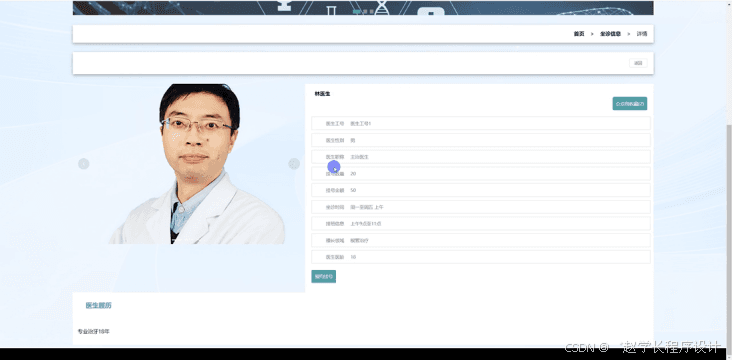Image resolution: width=732 pixels, height=361 pixels.
Task: Select the 详情 breadcrumb item
Action: coord(642,34)
